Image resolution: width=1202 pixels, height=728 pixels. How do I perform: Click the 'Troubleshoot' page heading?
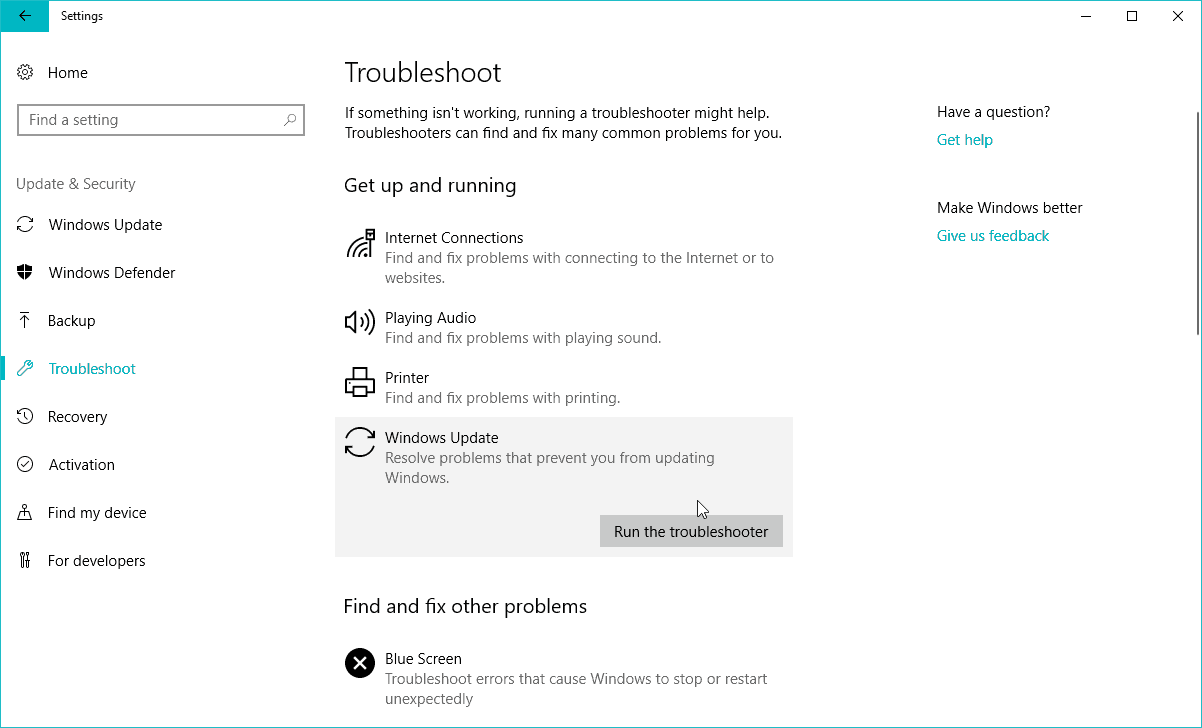coord(423,73)
